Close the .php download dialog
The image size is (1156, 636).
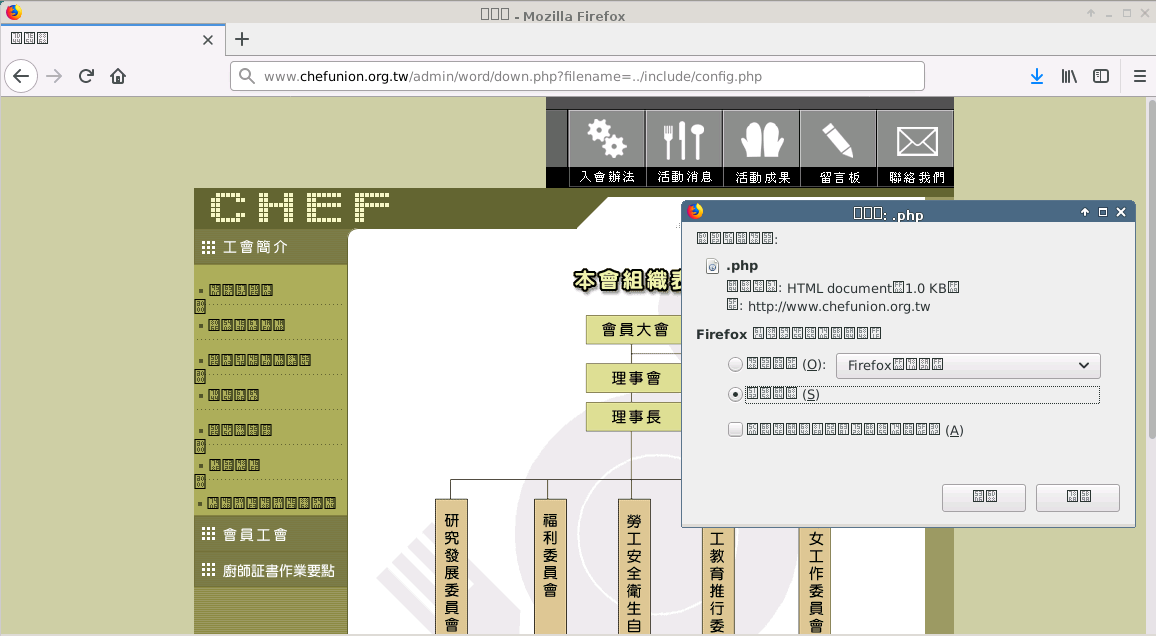tap(1121, 212)
